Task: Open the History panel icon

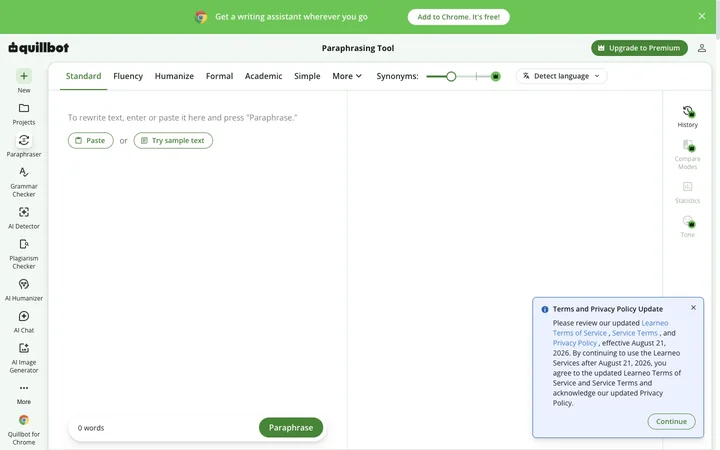Action: [687, 111]
